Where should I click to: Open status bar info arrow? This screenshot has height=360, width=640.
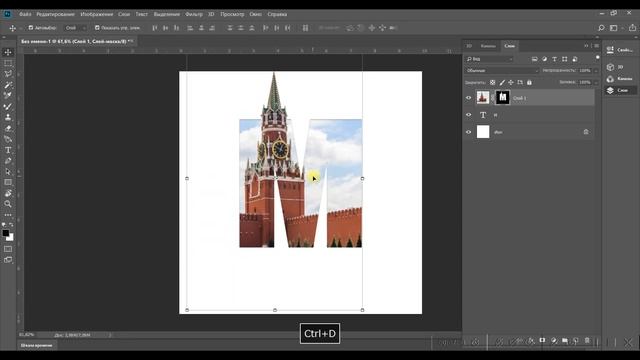click(x=110, y=335)
